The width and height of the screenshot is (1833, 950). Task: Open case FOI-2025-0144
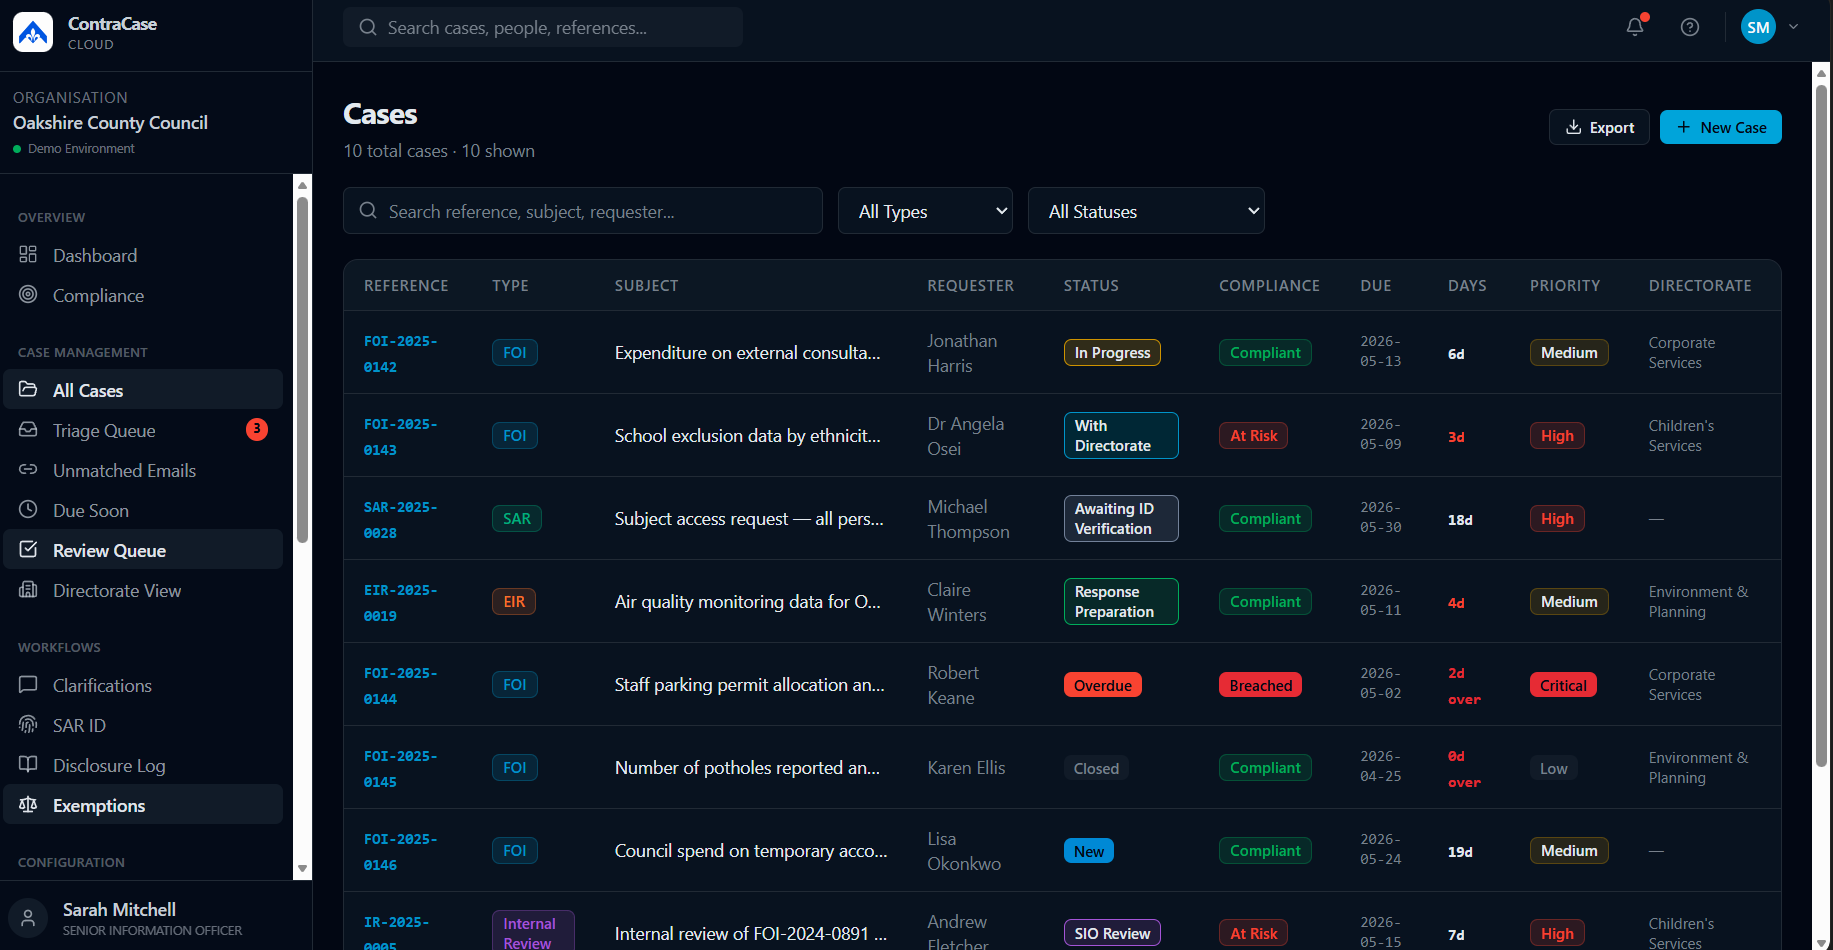(x=401, y=686)
